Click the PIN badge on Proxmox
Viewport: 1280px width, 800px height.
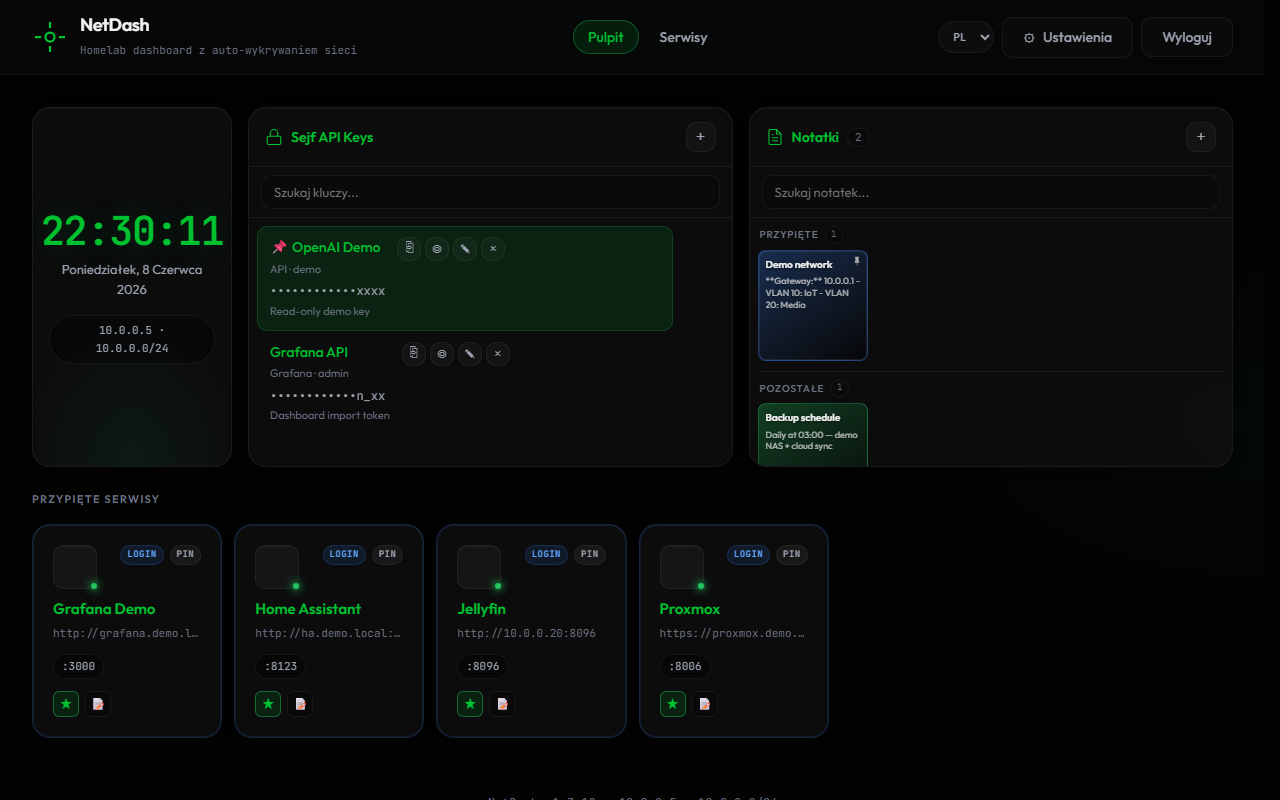coord(792,554)
